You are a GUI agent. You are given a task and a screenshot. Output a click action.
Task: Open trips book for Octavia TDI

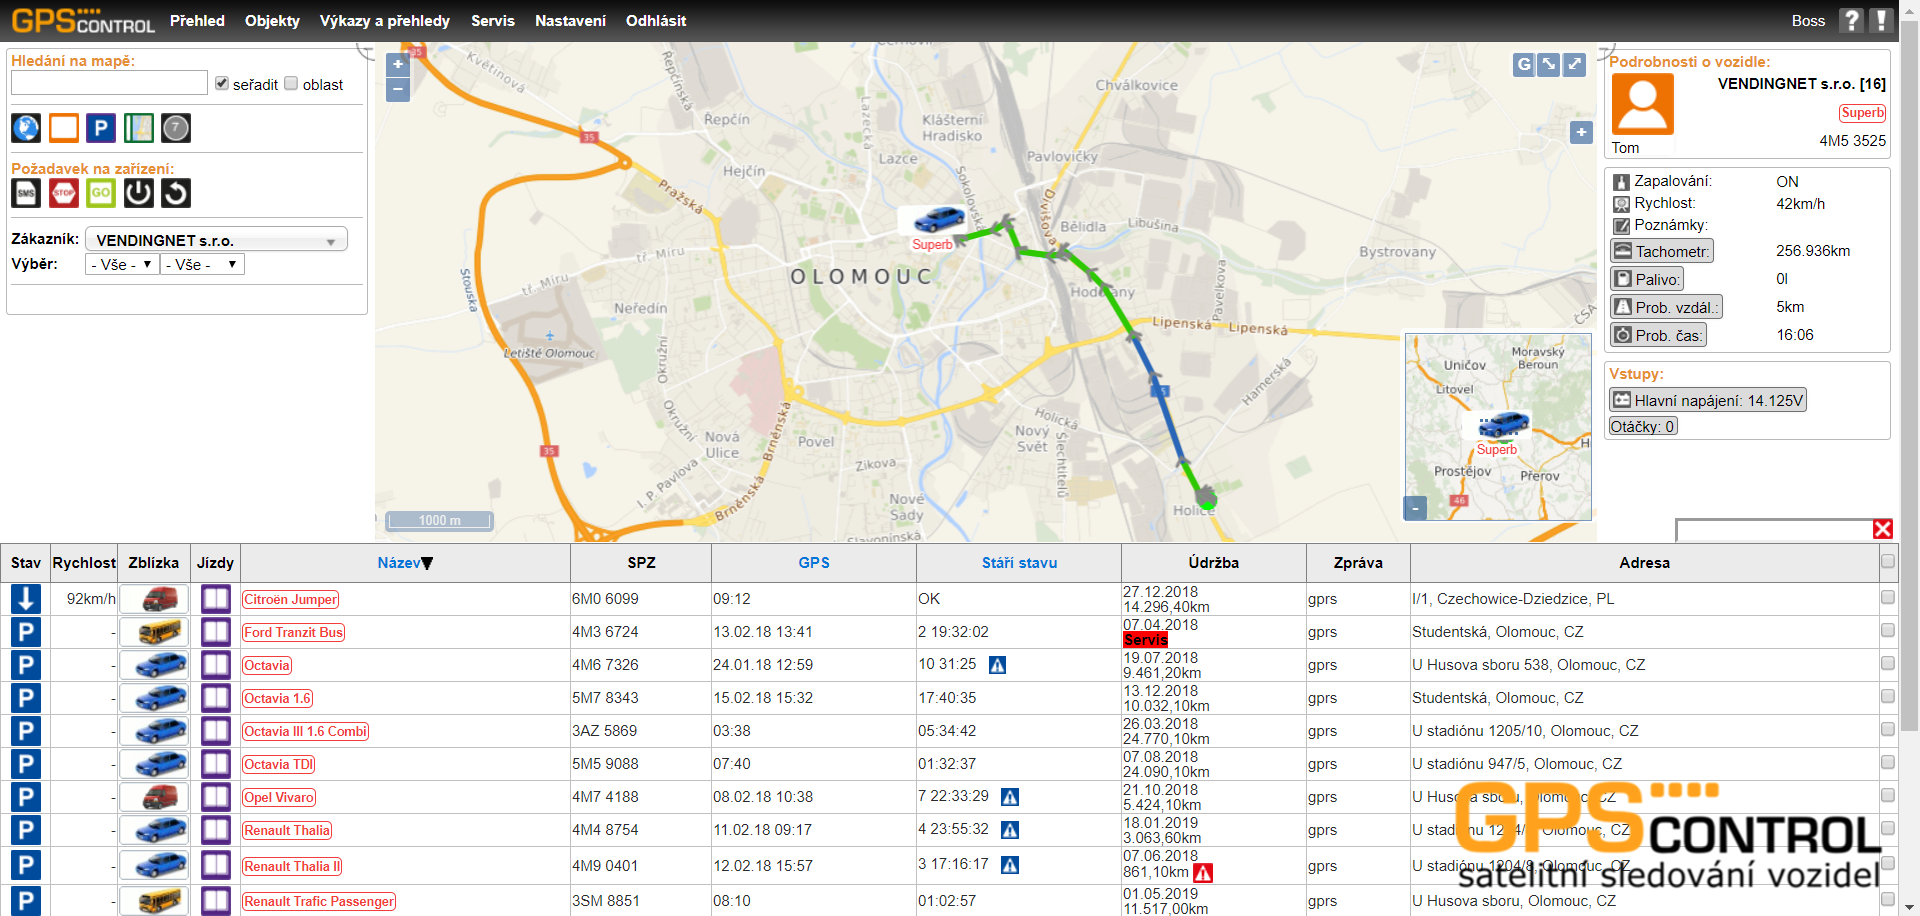coord(216,764)
